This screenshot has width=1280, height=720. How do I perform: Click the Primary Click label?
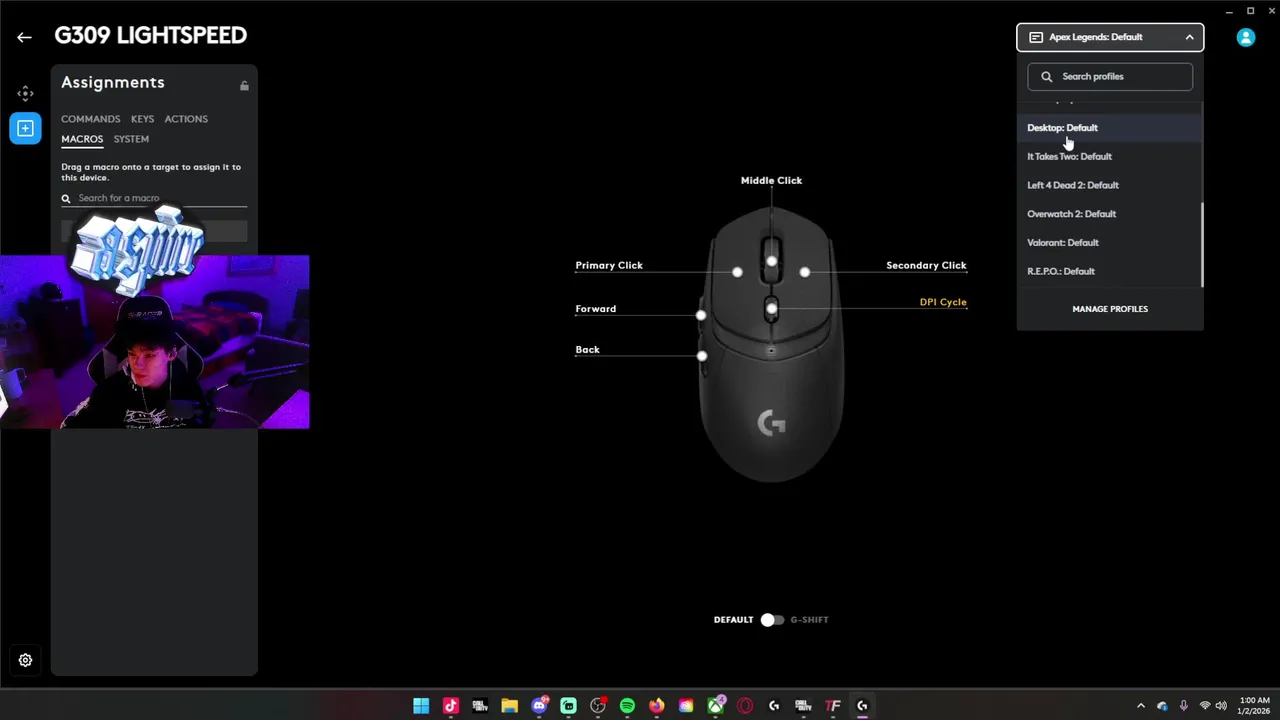(x=609, y=266)
